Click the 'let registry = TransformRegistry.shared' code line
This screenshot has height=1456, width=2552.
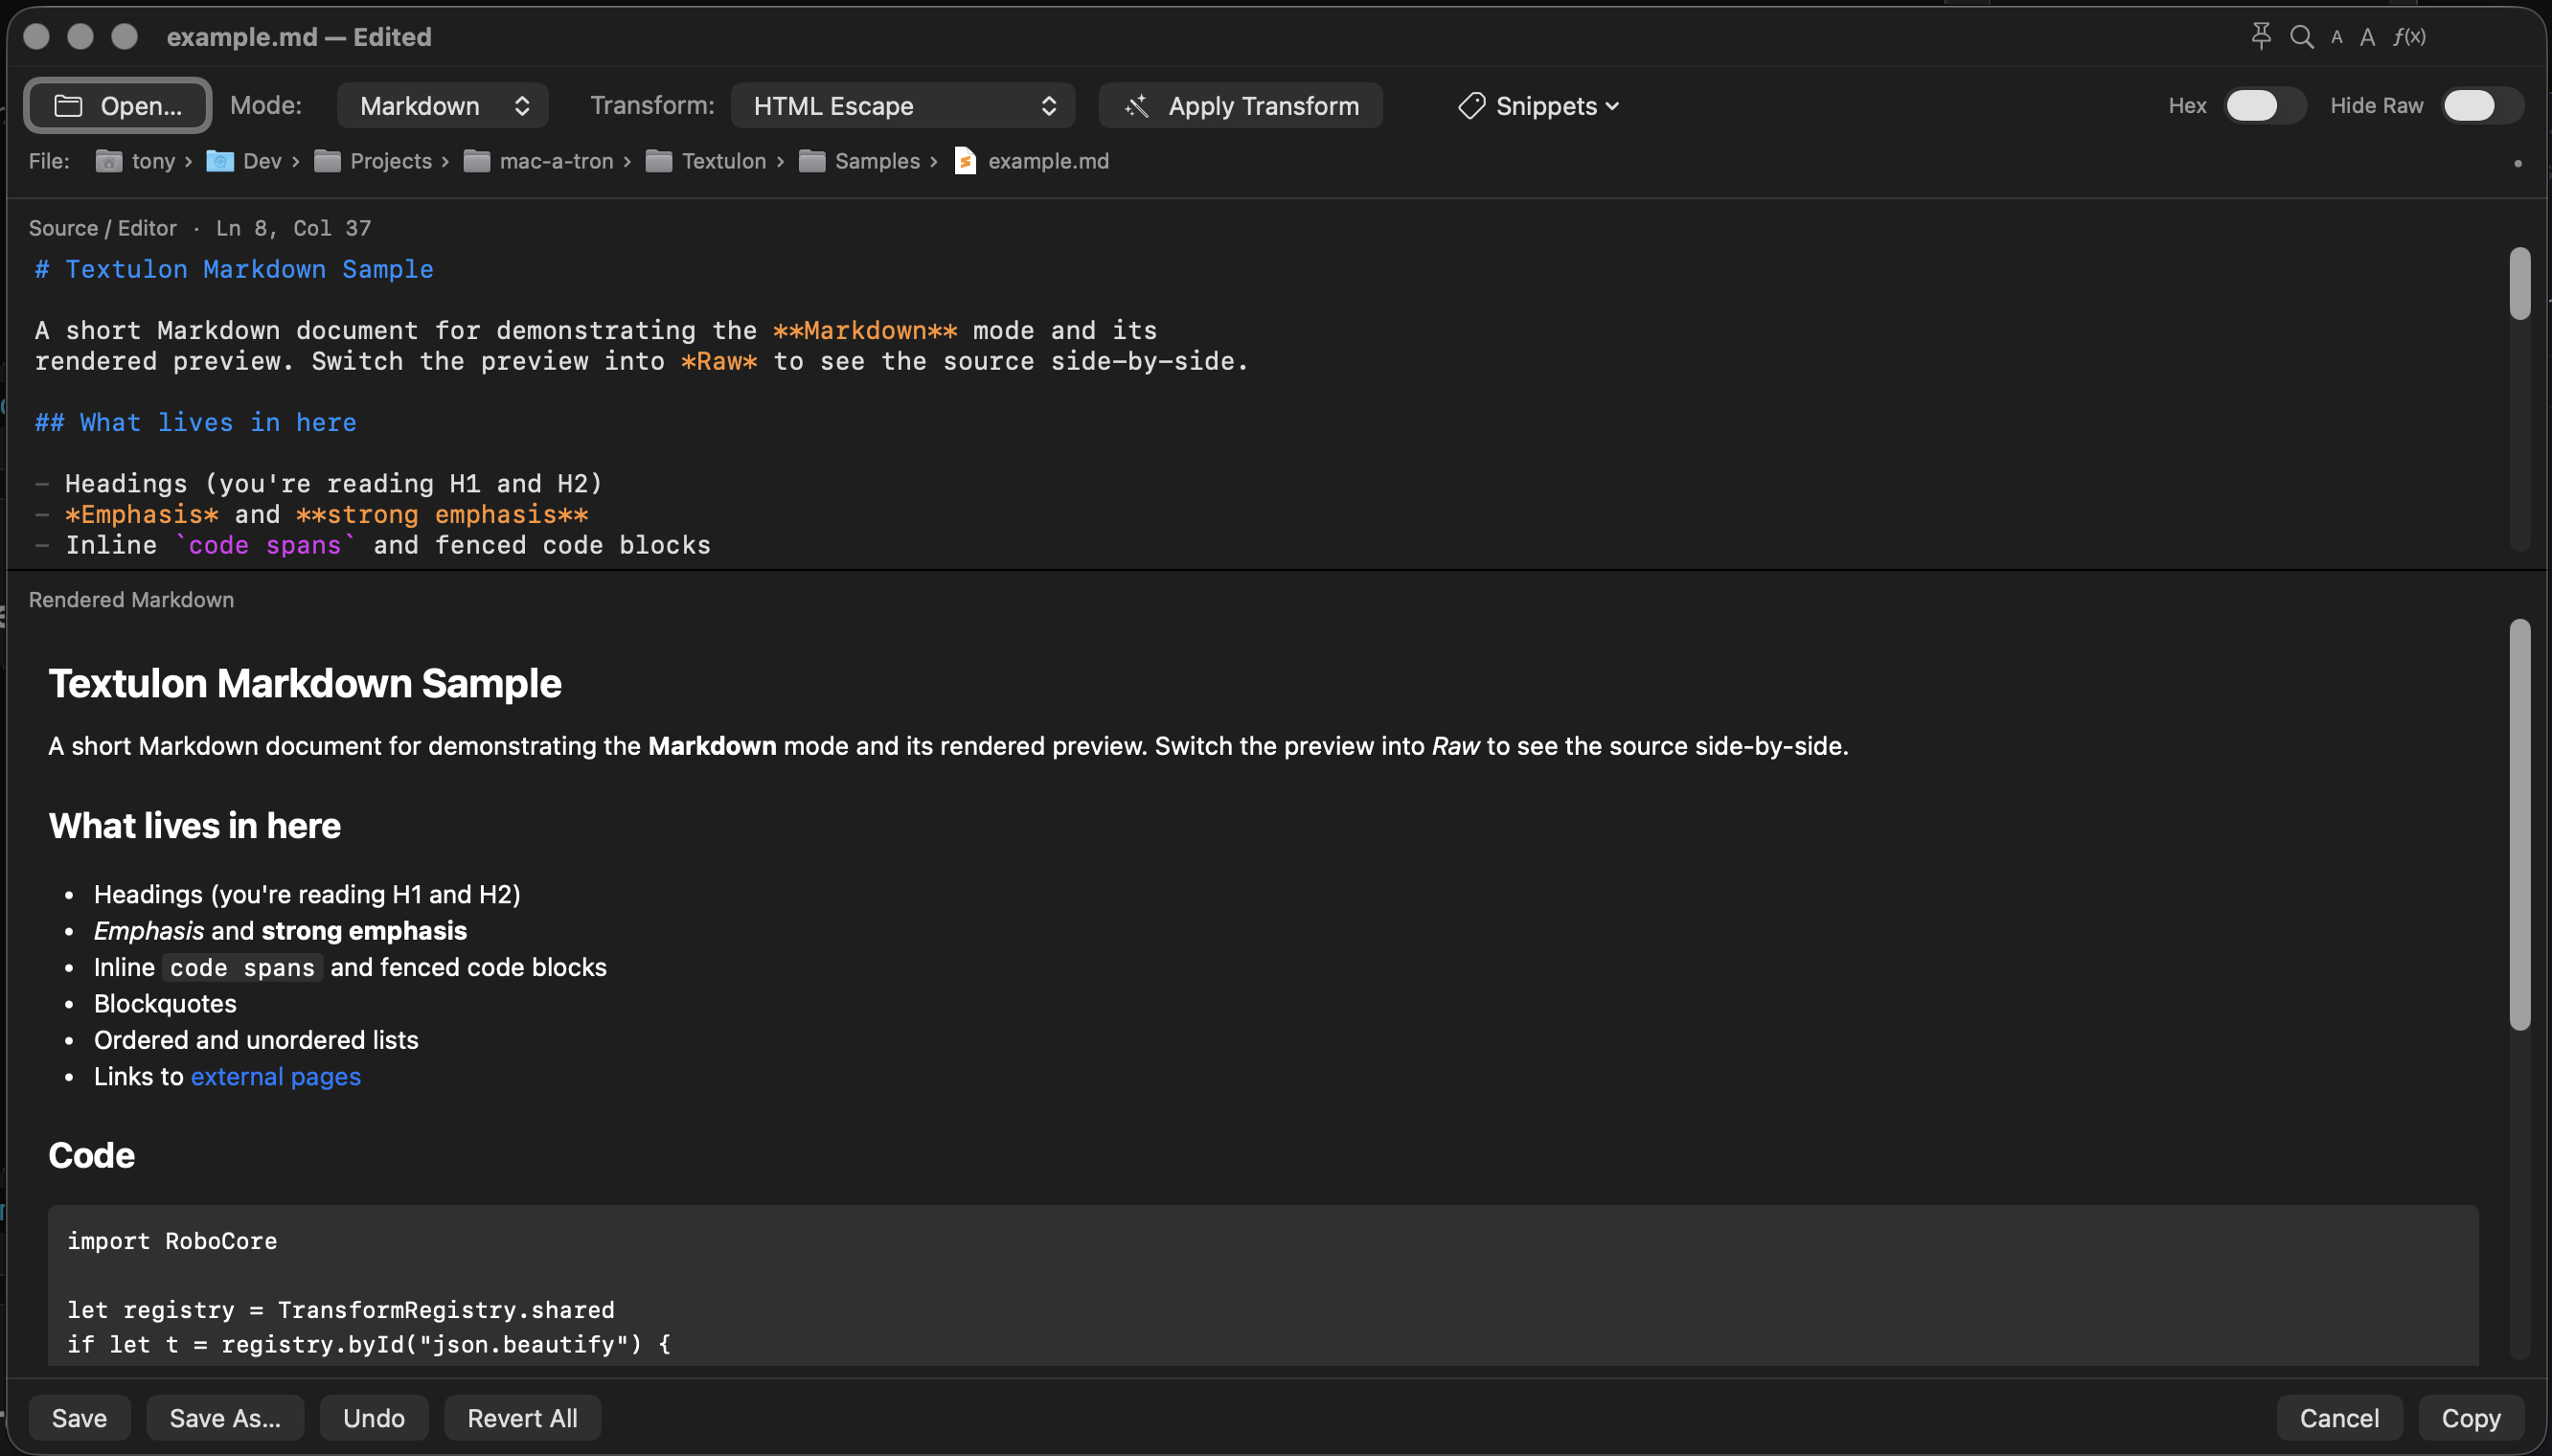(341, 1311)
